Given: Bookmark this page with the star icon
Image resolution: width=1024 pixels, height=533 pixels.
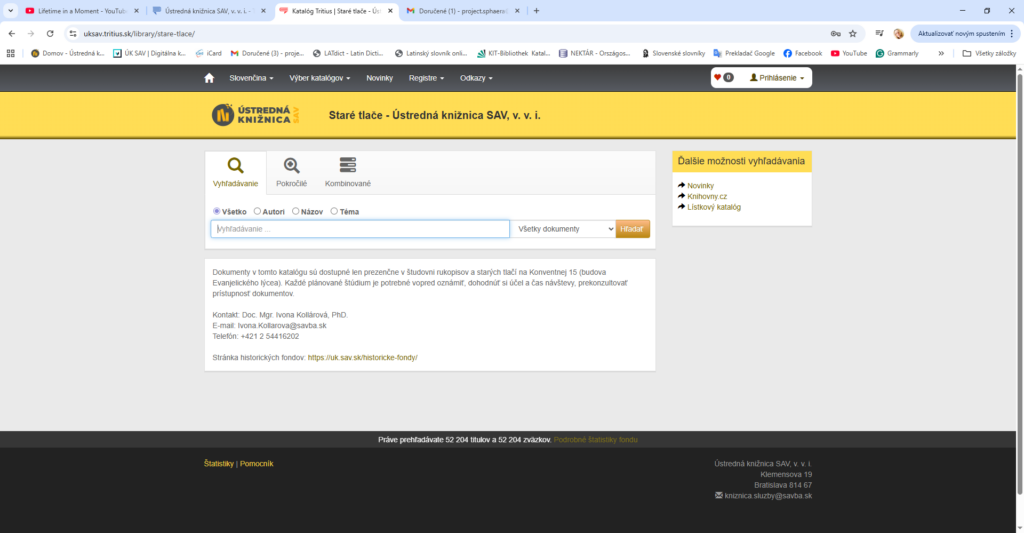Looking at the screenshot, I should pyautogui.click(x=853, y=33).
